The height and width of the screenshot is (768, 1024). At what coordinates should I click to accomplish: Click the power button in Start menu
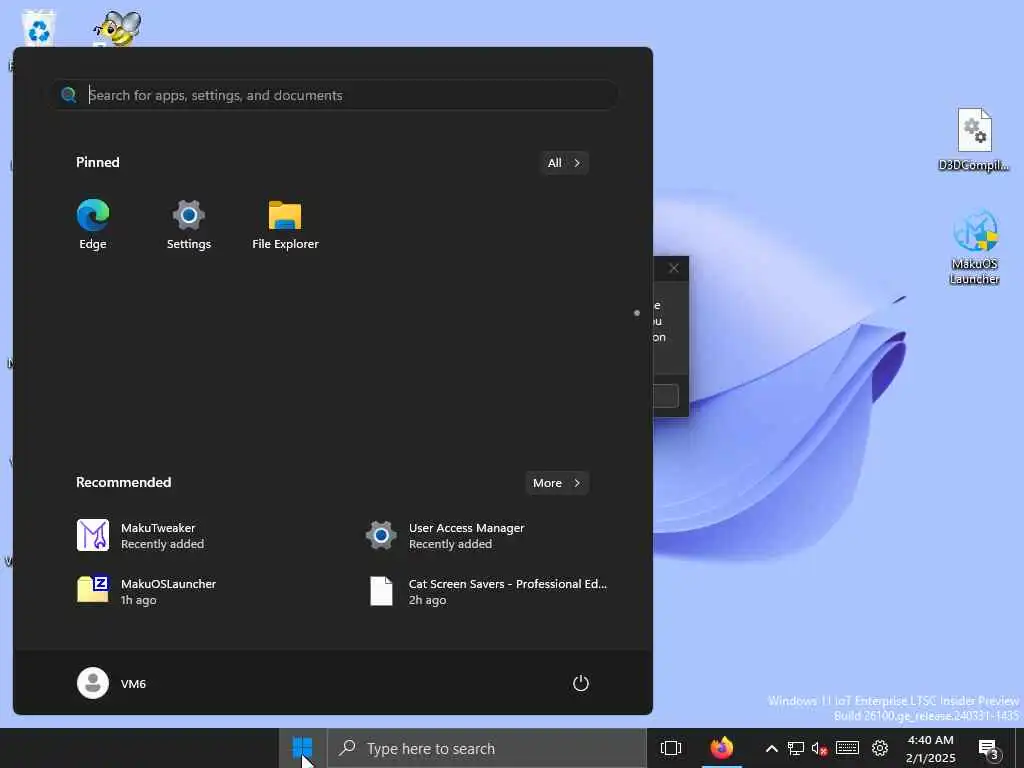pos(581,683)
